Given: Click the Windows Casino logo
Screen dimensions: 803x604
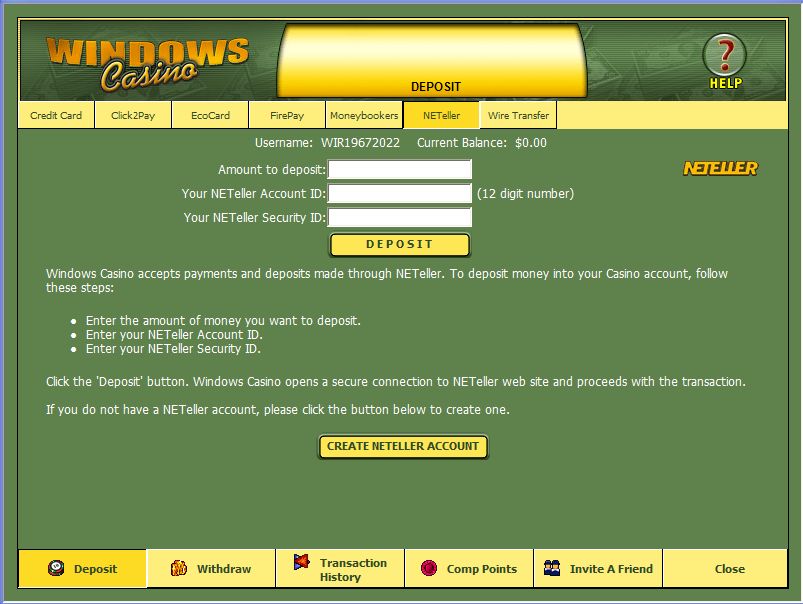Looking at the screenshot, I should (147, 64).
